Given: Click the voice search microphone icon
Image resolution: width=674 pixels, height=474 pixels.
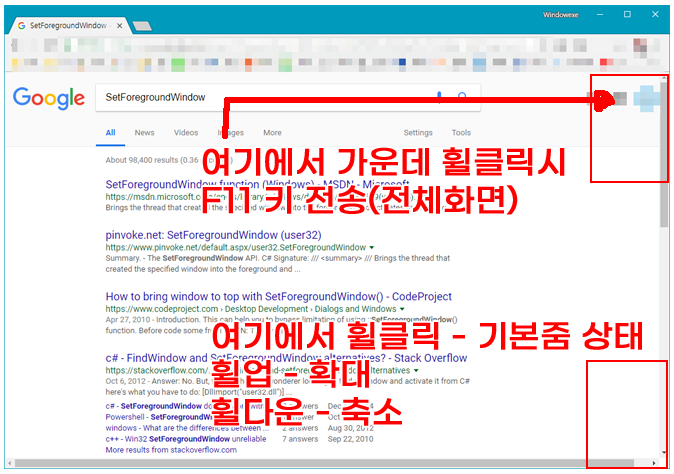Looking at the screenshot, I should [439, 98].
